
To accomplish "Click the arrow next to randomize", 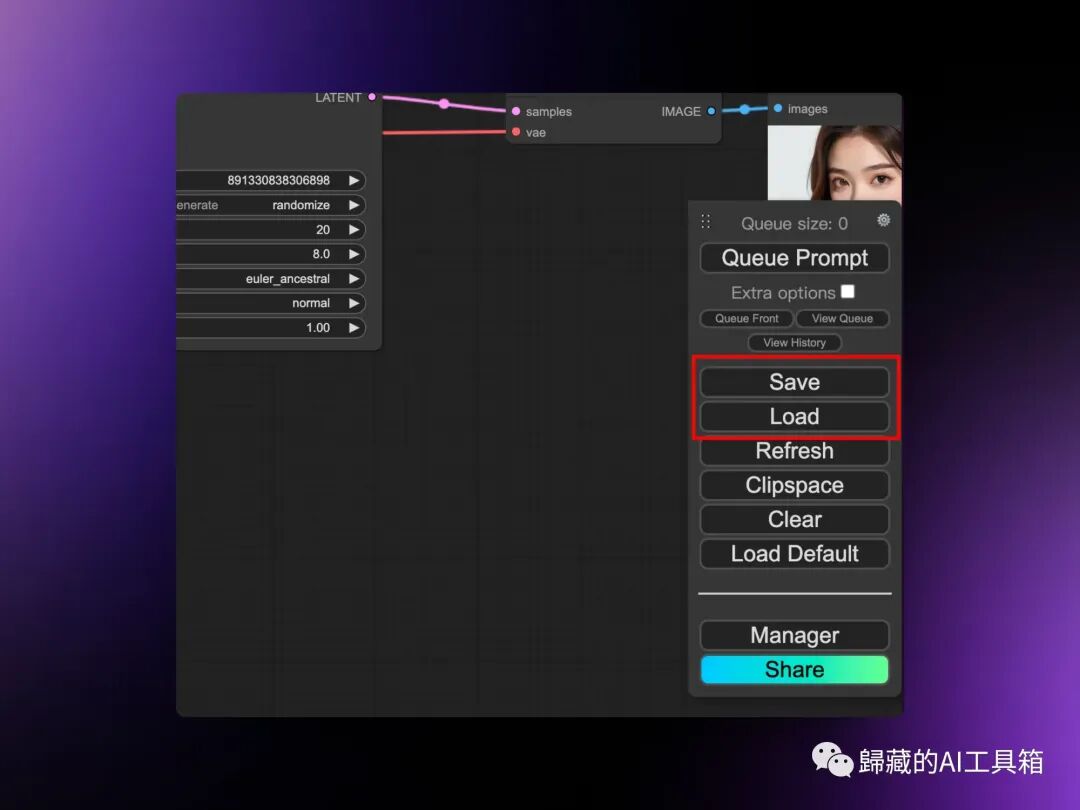I will tap(354, 205).
